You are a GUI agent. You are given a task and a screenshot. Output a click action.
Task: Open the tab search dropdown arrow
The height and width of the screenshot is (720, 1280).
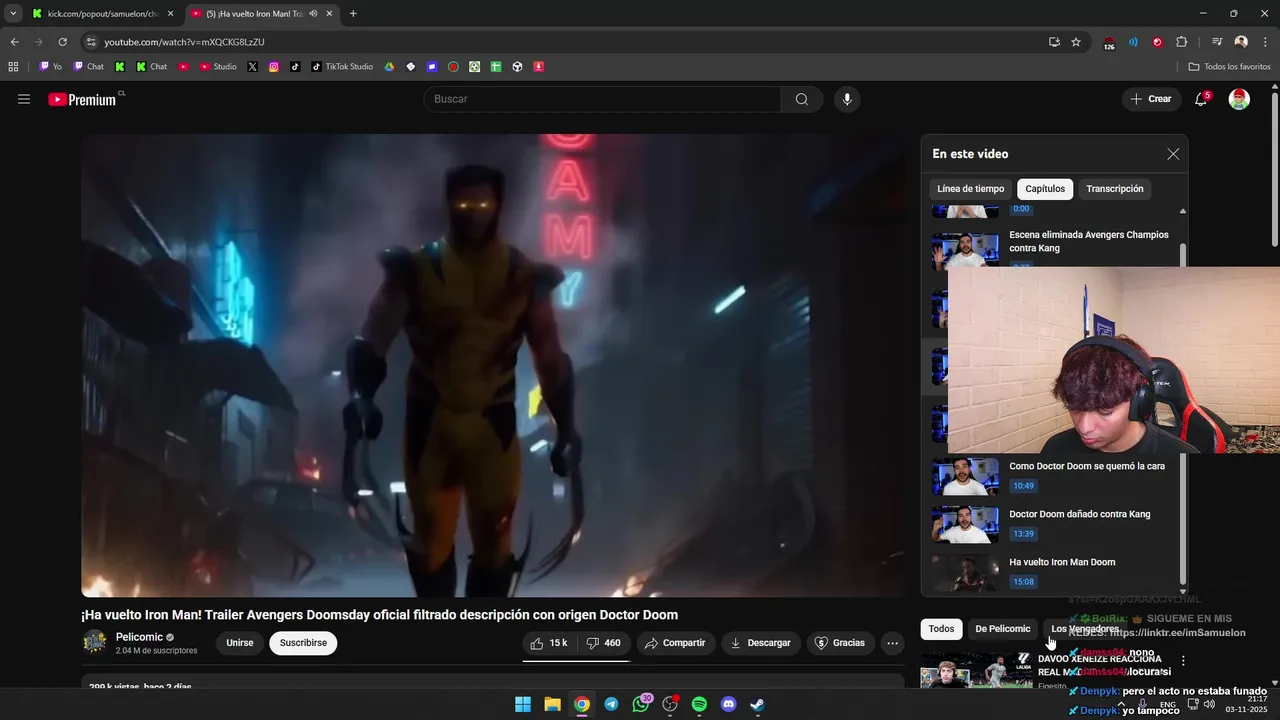[x=12, y=14]
